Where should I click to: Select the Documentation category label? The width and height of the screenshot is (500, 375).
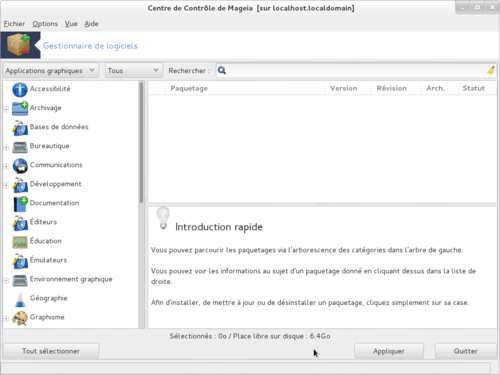(54, 203)
